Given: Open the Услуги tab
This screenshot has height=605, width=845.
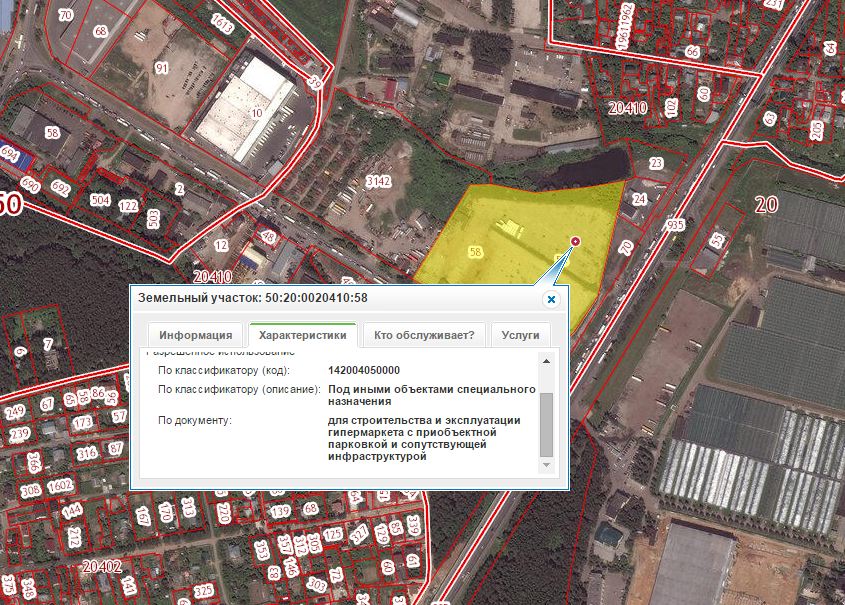Looking at the screenshot, I should click(520, 335).
